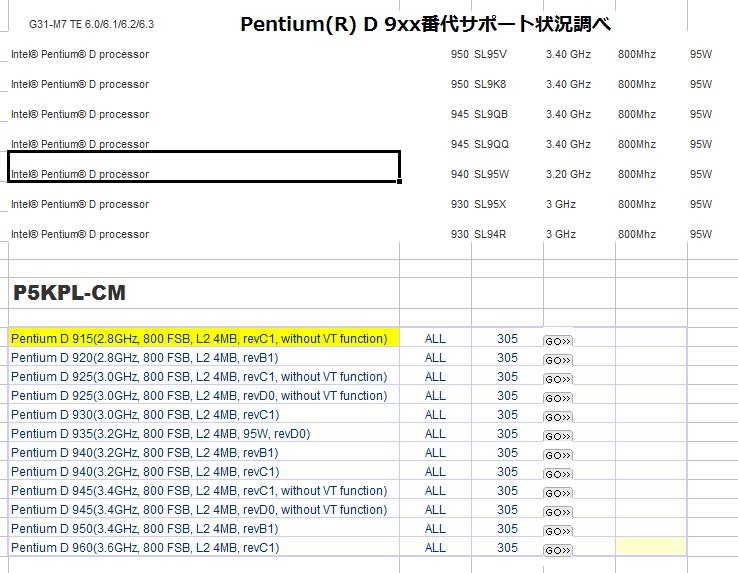
Task: Click GO>> button for Pentium D 925 revC1 row
Action: coord(558,379)
